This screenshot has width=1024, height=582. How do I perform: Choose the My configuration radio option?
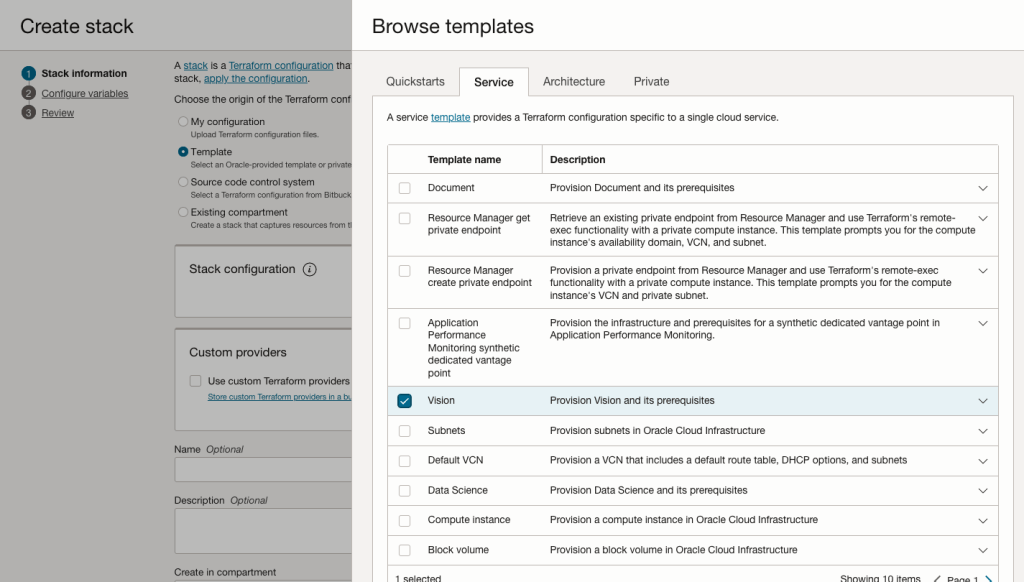183,122
